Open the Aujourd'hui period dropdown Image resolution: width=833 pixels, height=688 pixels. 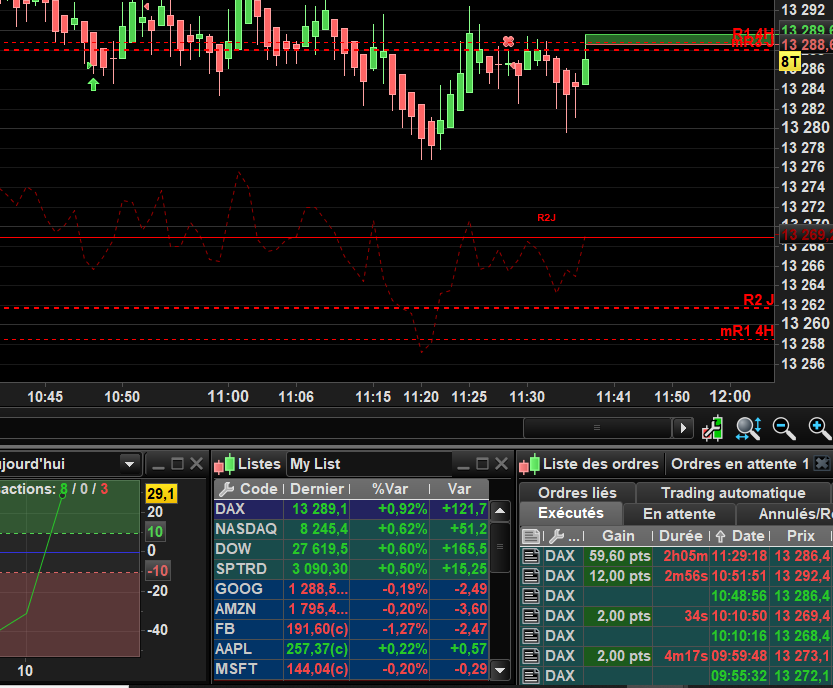click(129, 464)
